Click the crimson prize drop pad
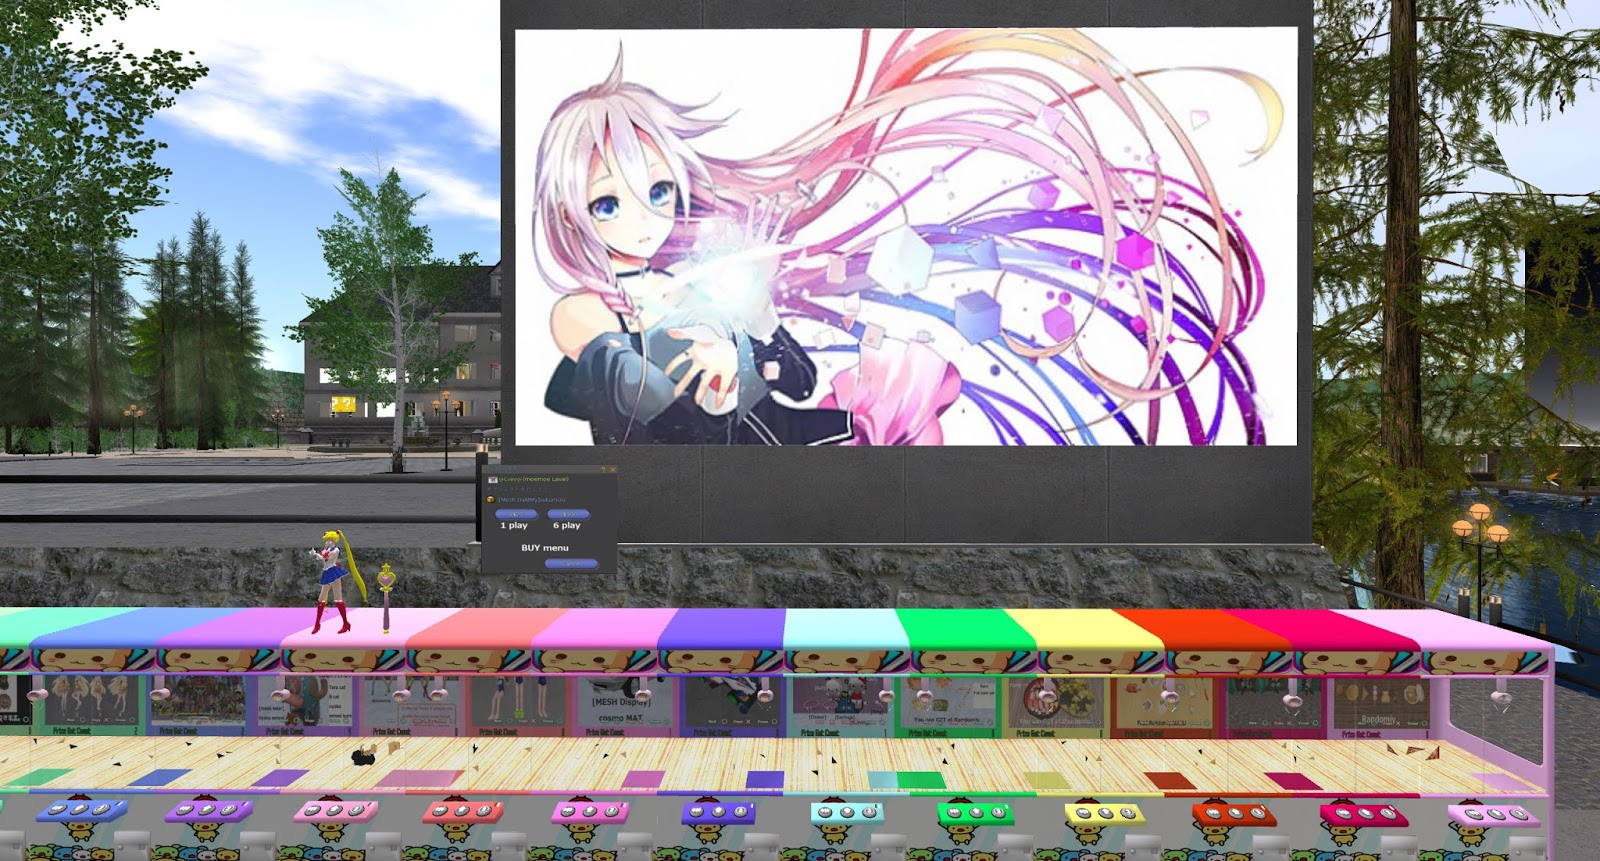 pos(1293,780)
